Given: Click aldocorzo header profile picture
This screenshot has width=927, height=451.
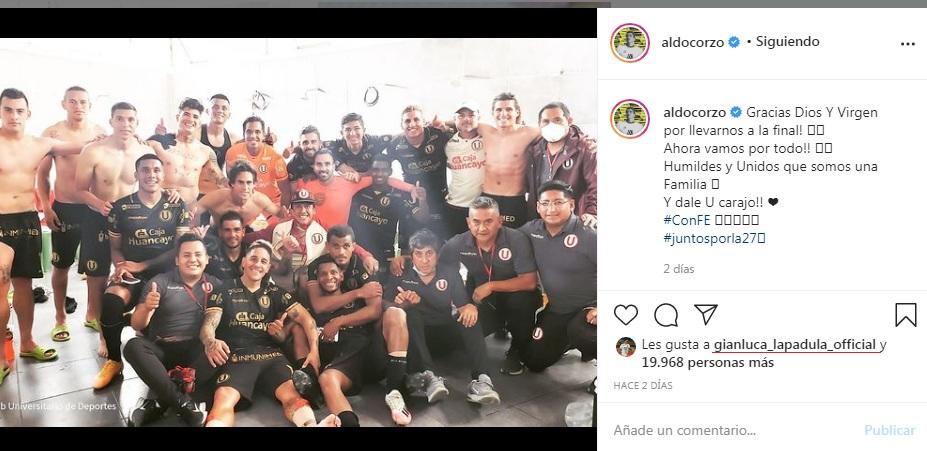Looking at the screenshot, I should (630, 43).
